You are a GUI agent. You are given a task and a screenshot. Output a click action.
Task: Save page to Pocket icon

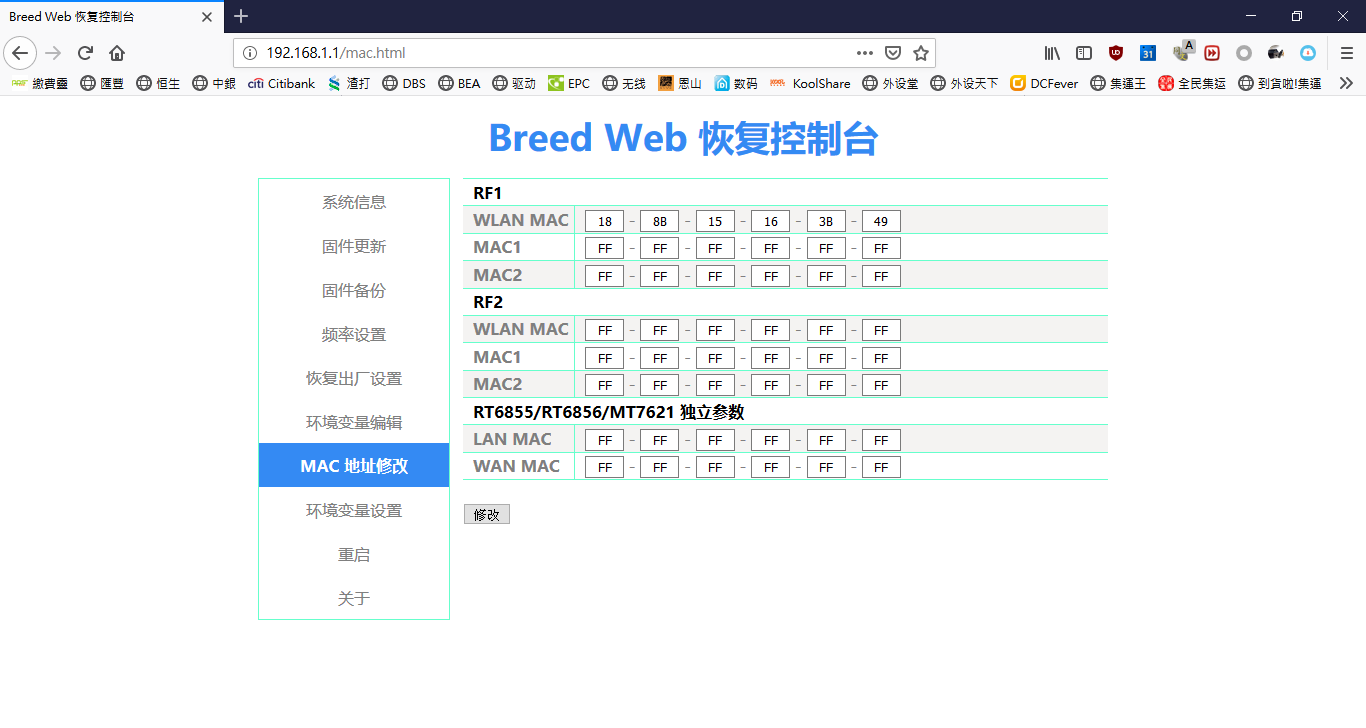coord(893,53)
